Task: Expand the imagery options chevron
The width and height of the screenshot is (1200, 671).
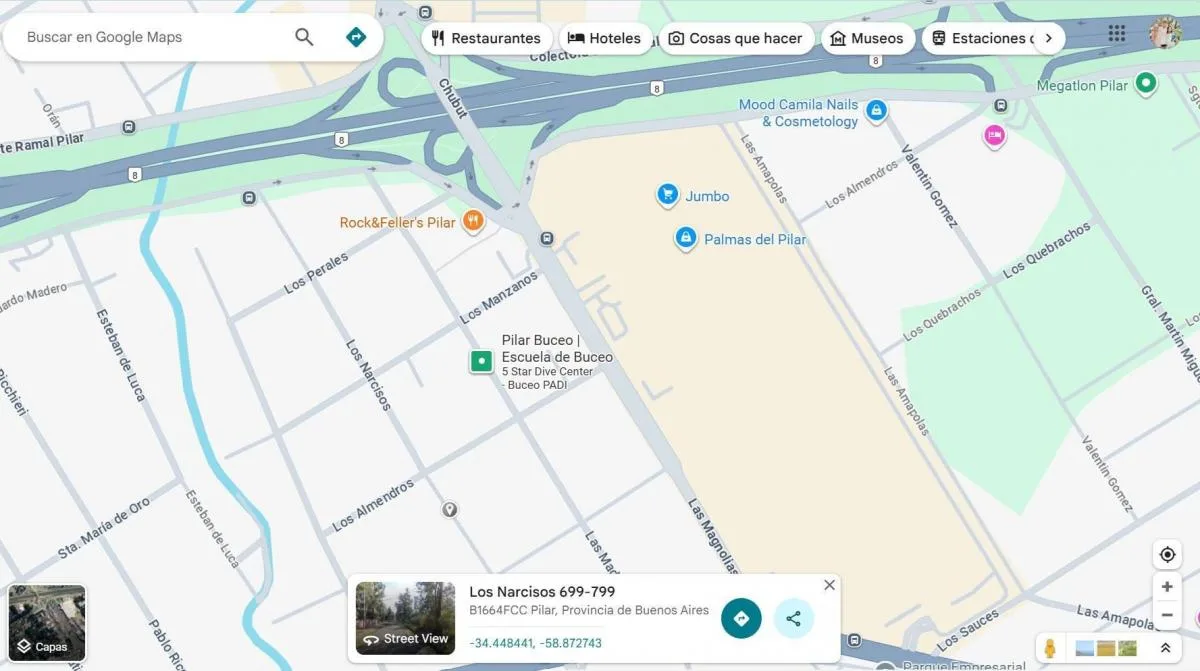Action: pos(1165,648)
